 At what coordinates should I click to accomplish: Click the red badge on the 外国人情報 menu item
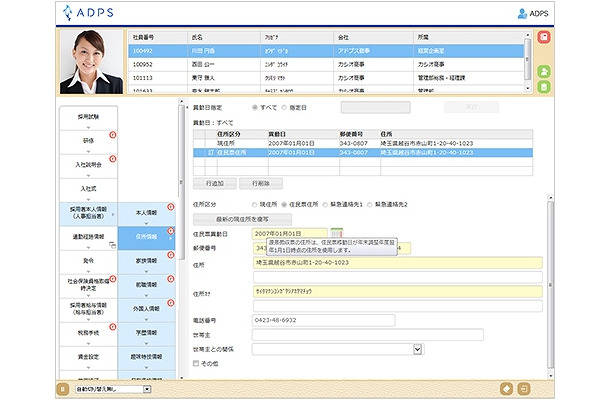[170, 303]
